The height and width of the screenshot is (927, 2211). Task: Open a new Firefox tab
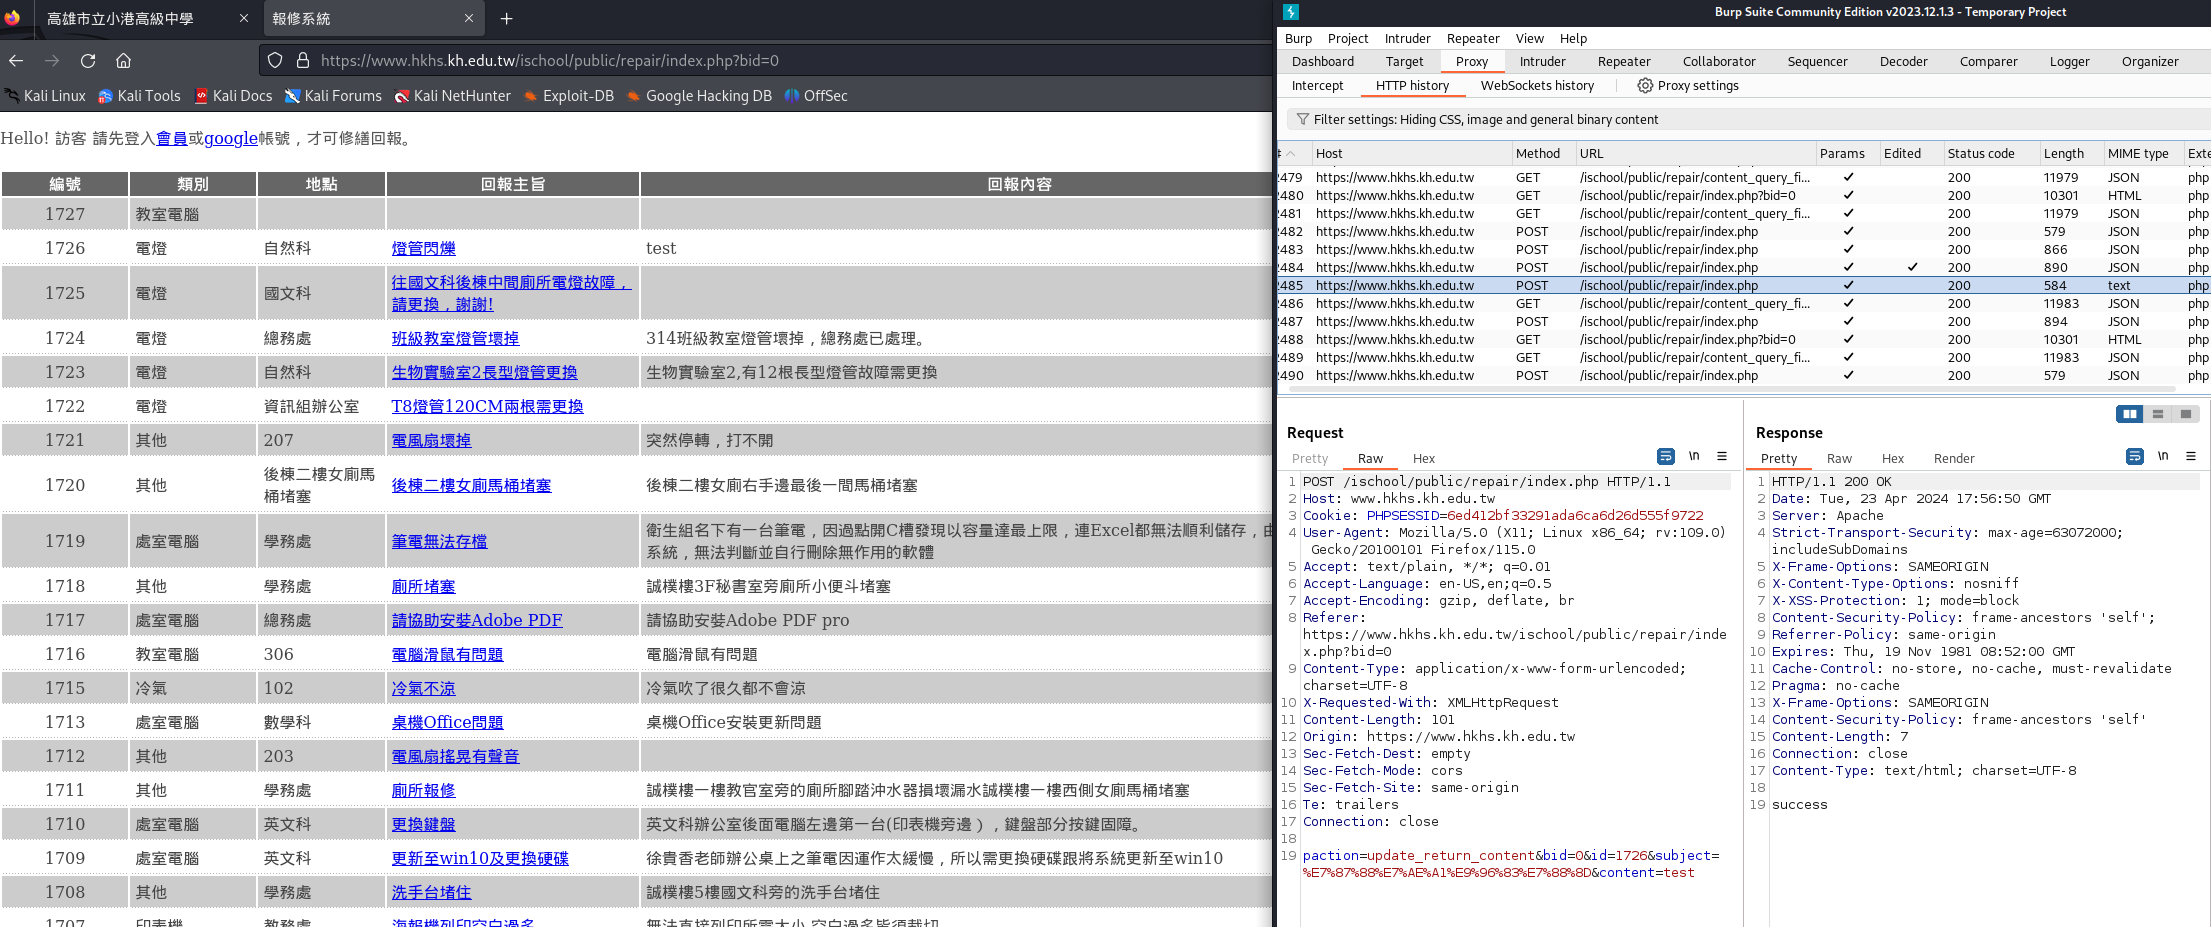coord(506,18)
